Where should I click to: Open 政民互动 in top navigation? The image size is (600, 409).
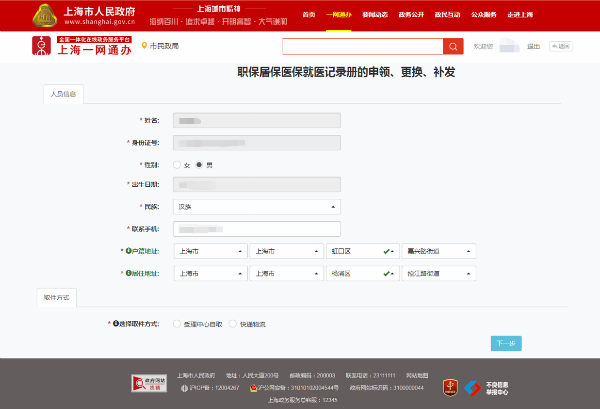coord(447,15)
